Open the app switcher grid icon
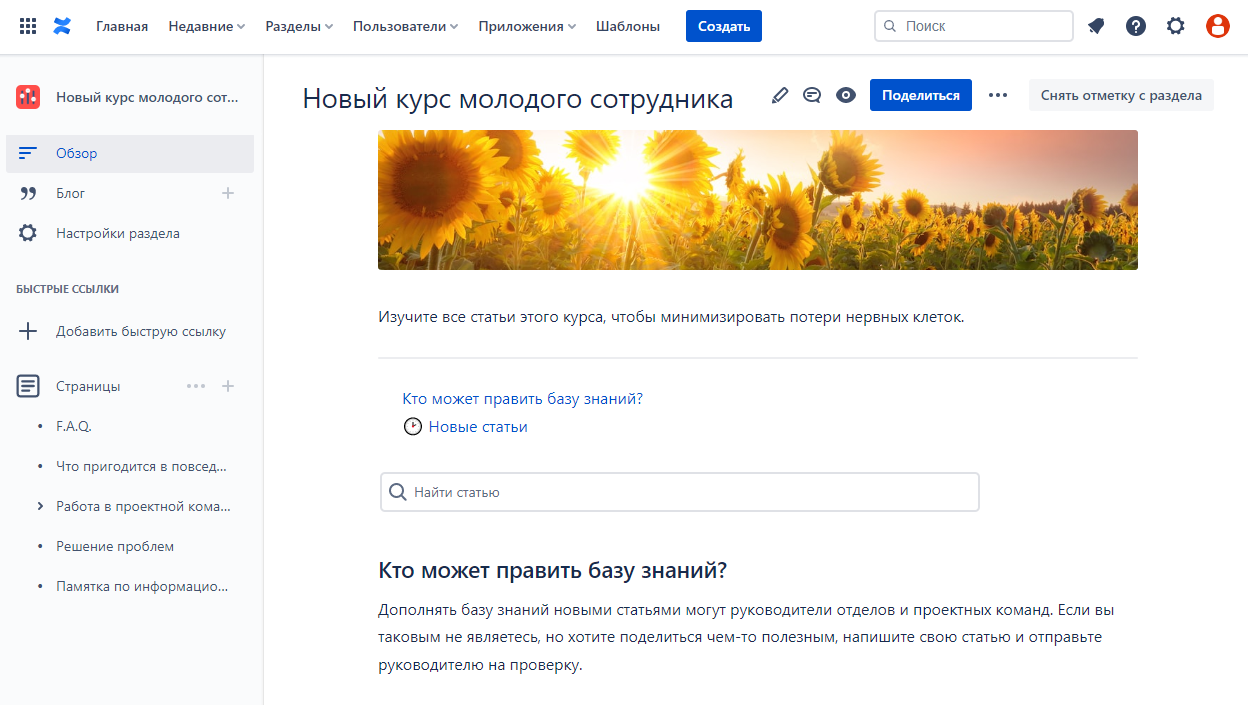 tap(28, 26)
